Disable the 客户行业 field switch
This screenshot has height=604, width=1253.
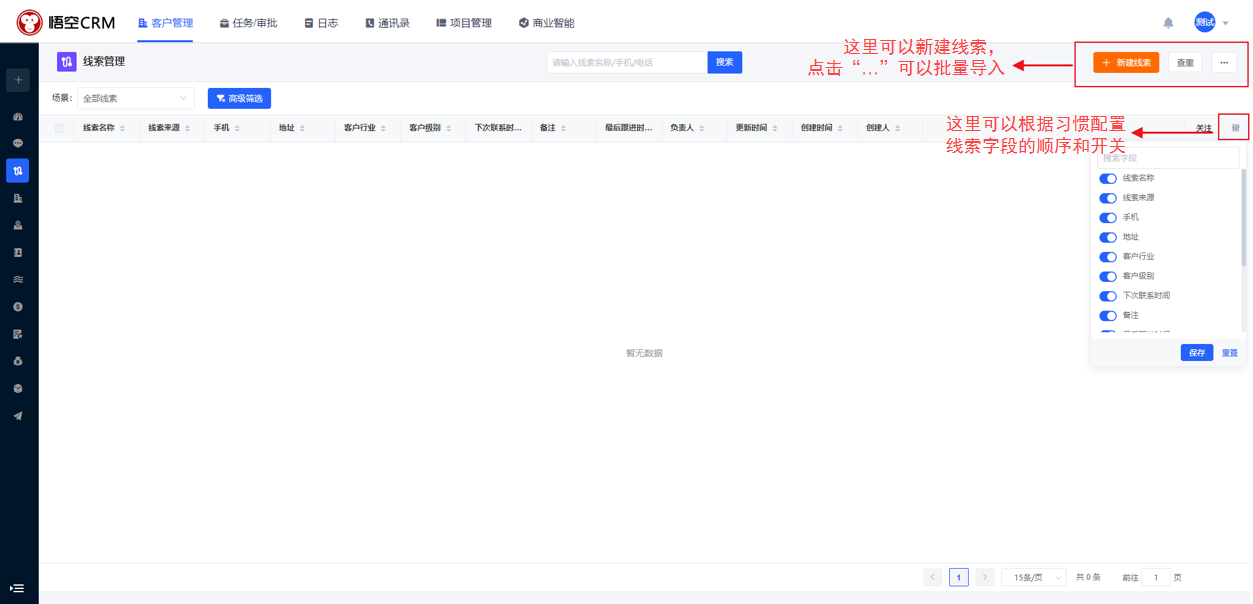1107,257
